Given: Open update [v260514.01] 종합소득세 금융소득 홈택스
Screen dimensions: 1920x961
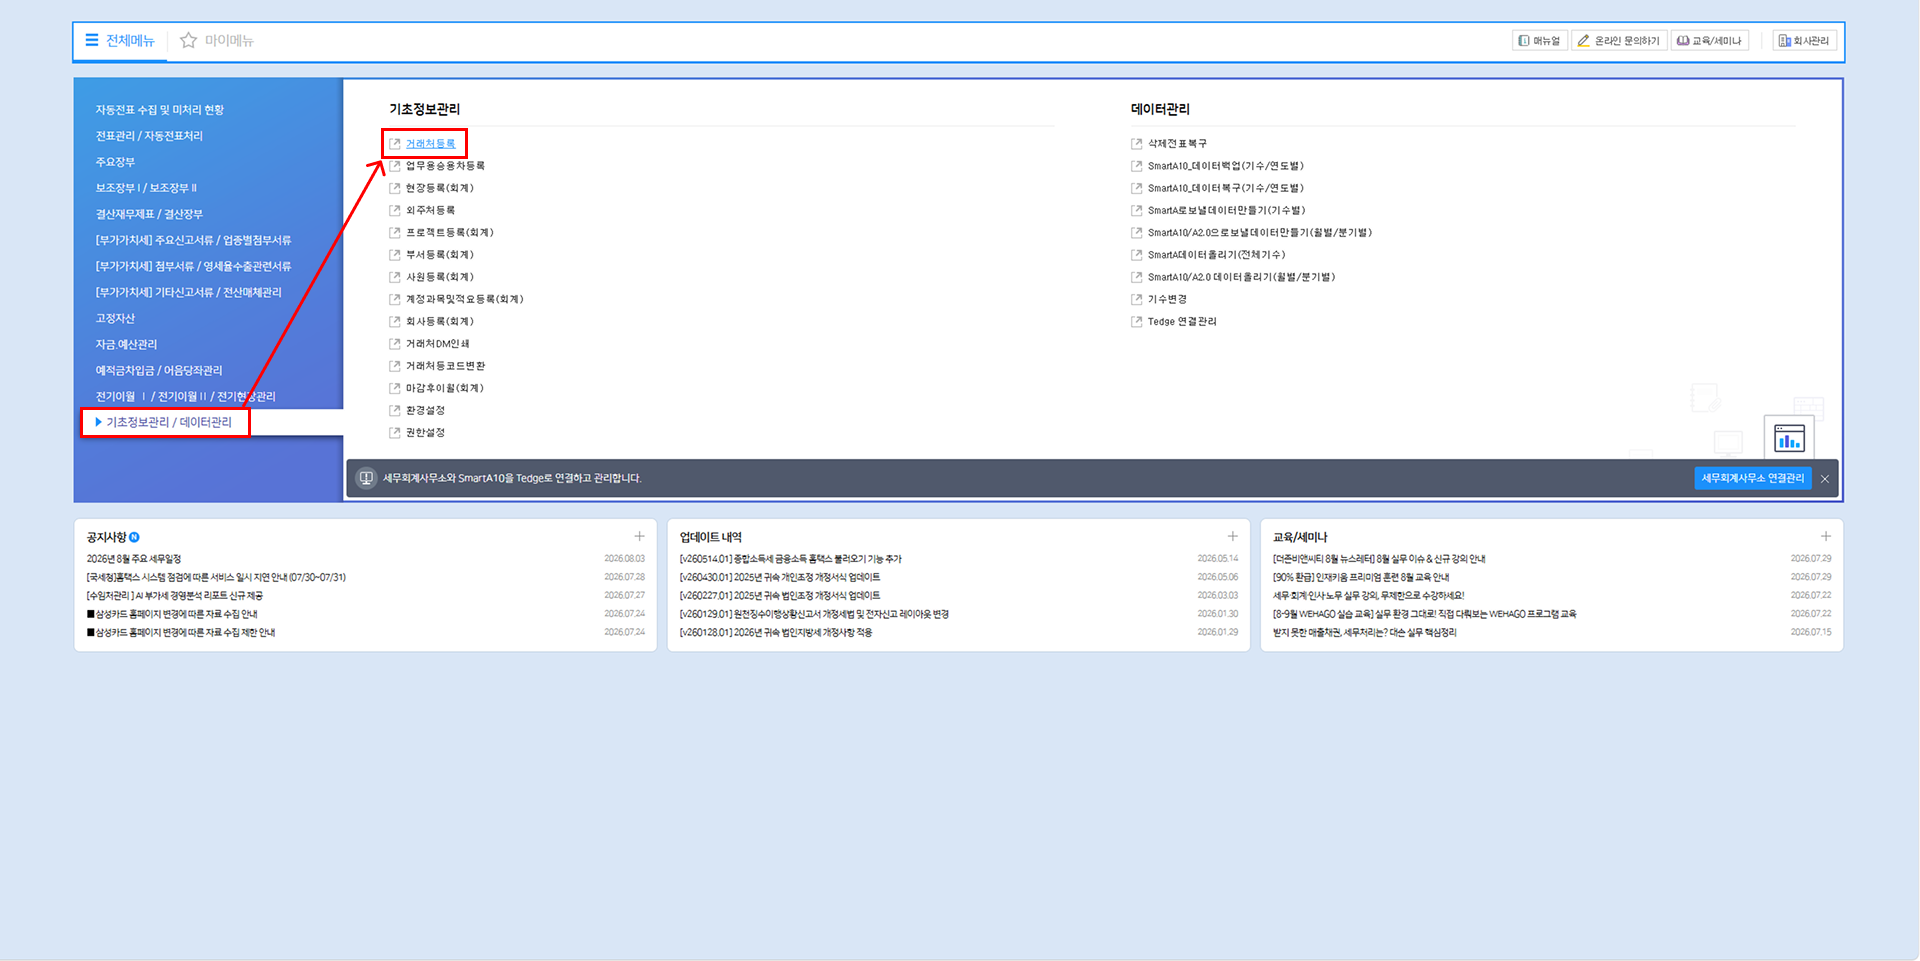Looking at the screenshot, I should click(790, 559).
